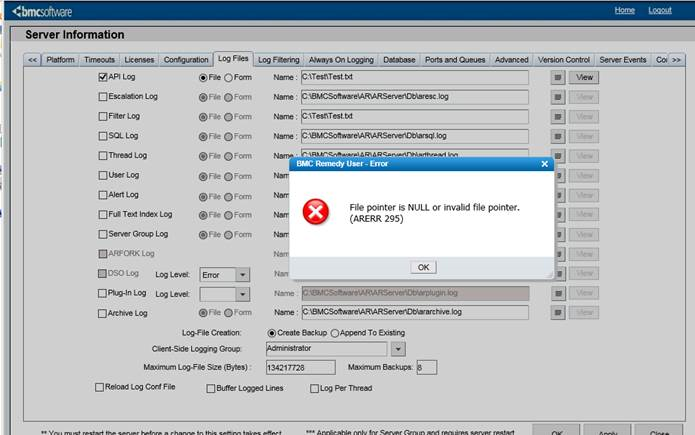Screen dimensions: 695x435
Task: Open file browser icon for API Log
Action: point(558,78)
